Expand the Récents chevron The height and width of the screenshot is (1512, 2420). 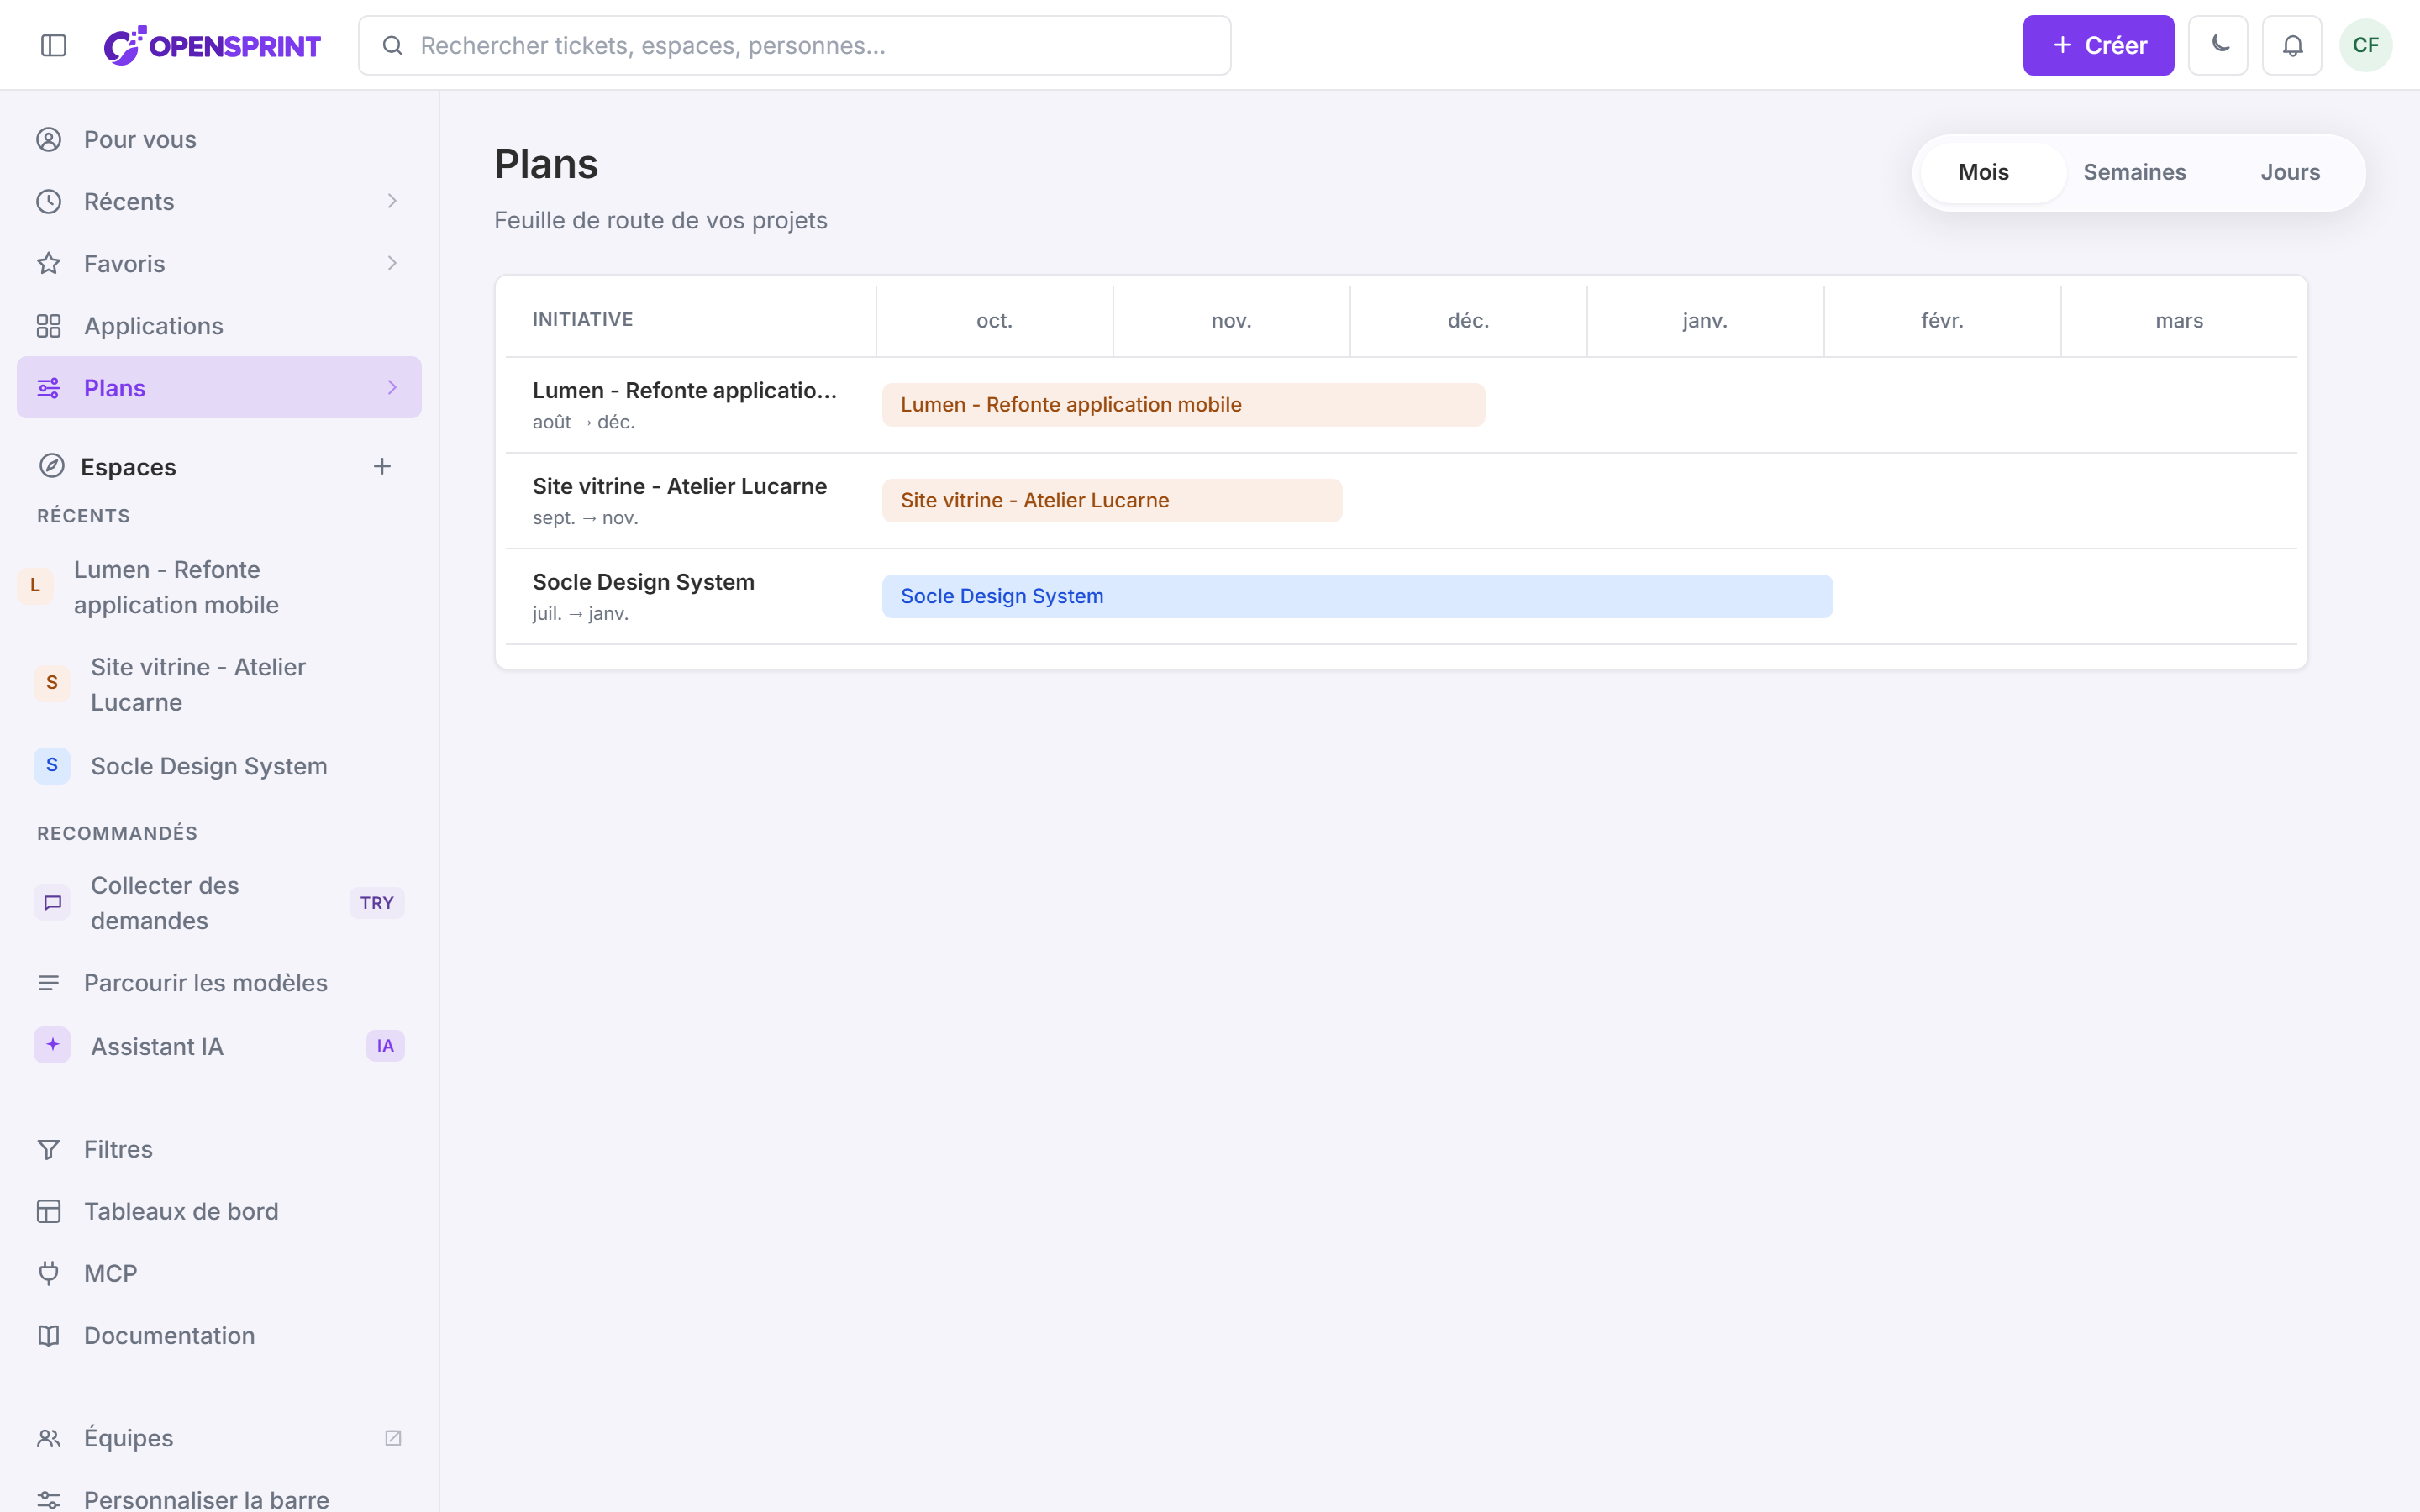tap(392, 201)
